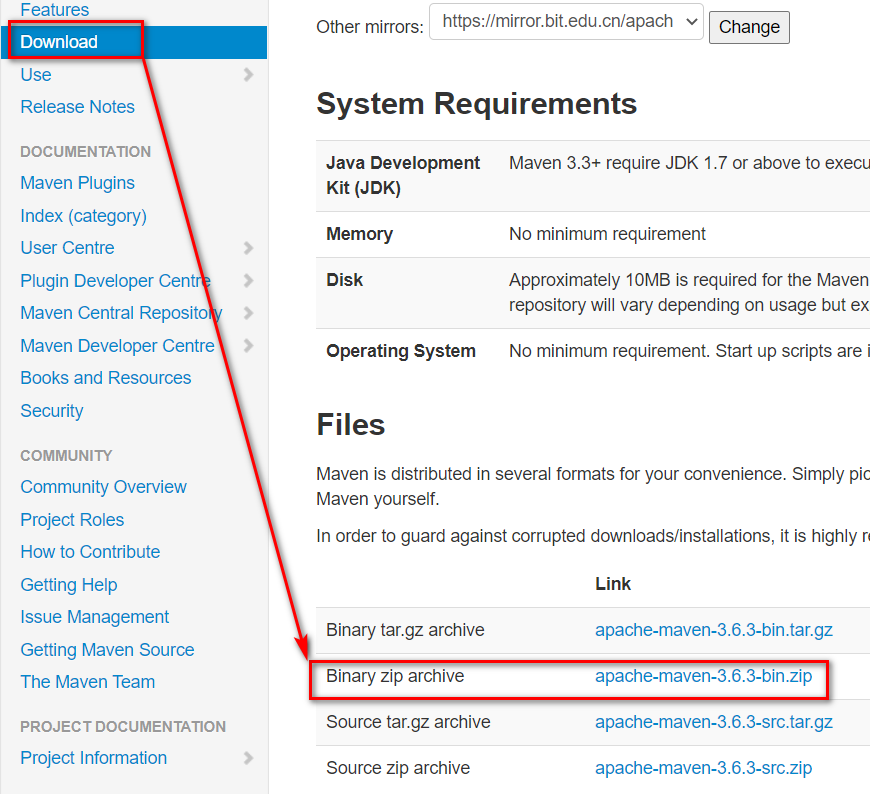This screenshot has height=794, width=870.
Task: Expand the Use submenu chevron
Action: coord(249,74)
